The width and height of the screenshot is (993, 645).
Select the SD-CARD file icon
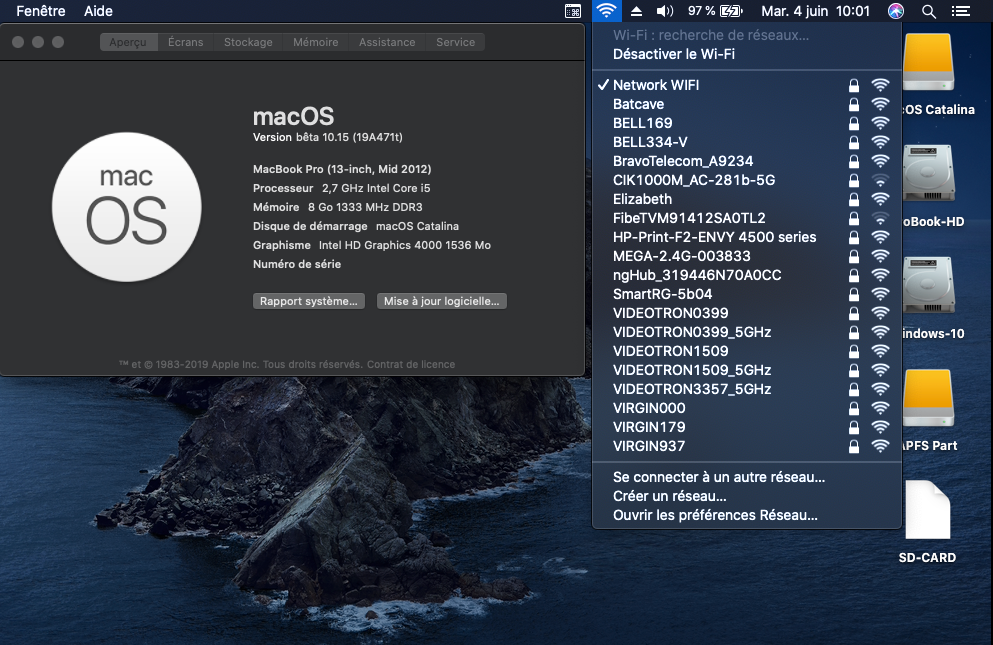point(928,510)
